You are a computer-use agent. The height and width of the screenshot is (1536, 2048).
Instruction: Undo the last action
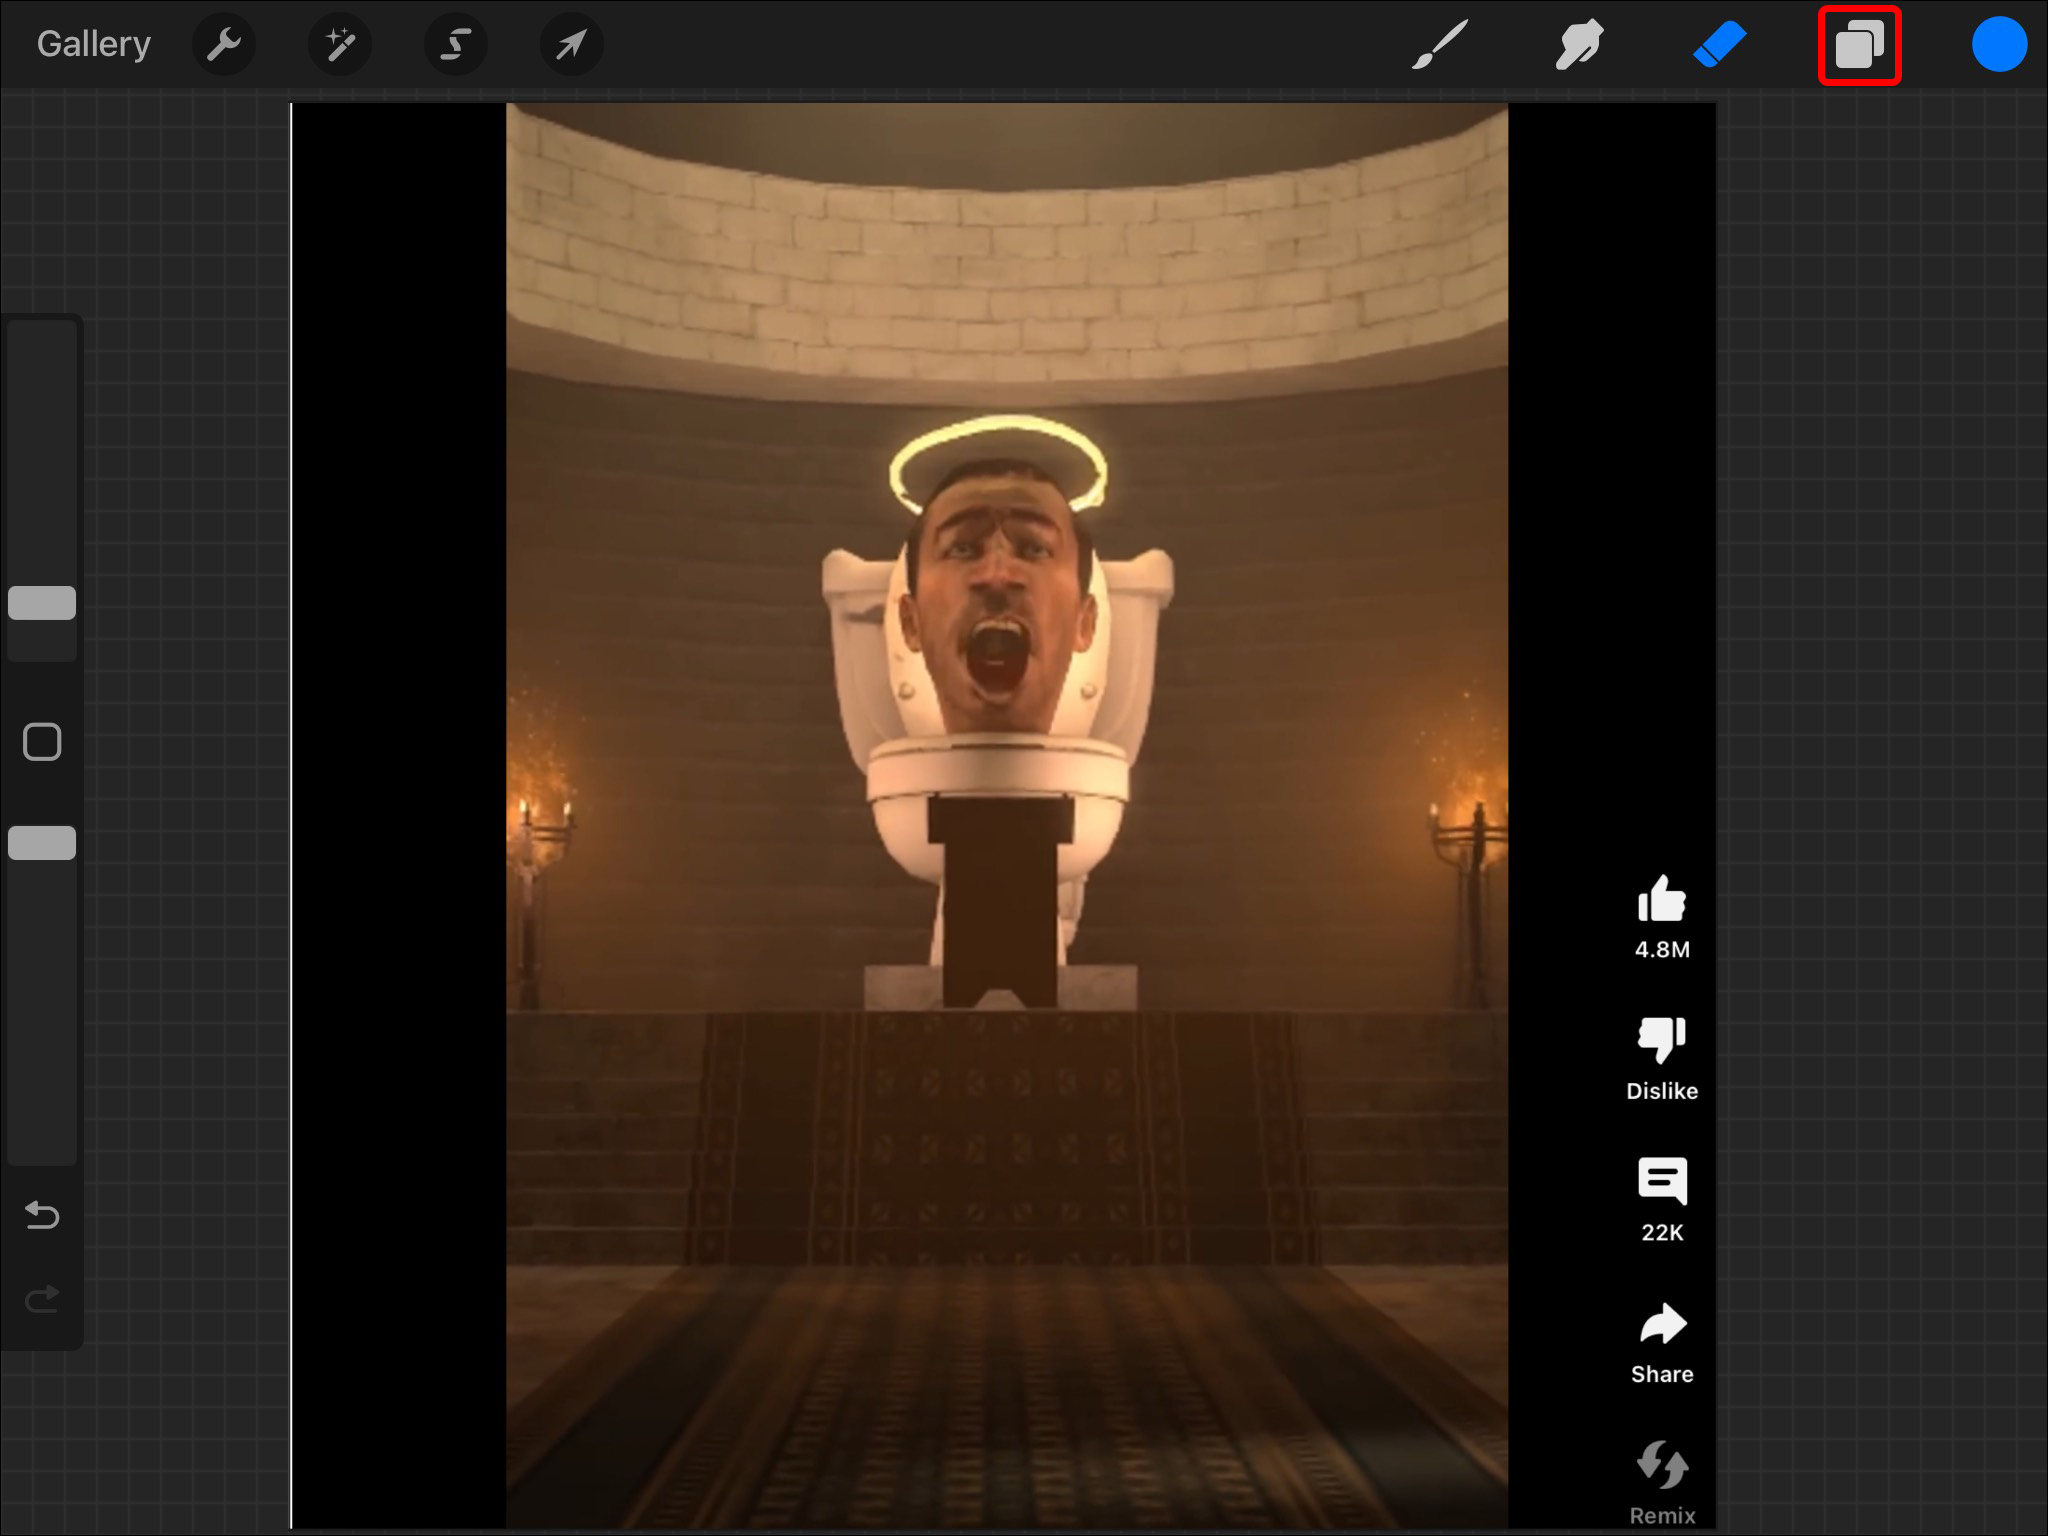(x=42, y=1215)
